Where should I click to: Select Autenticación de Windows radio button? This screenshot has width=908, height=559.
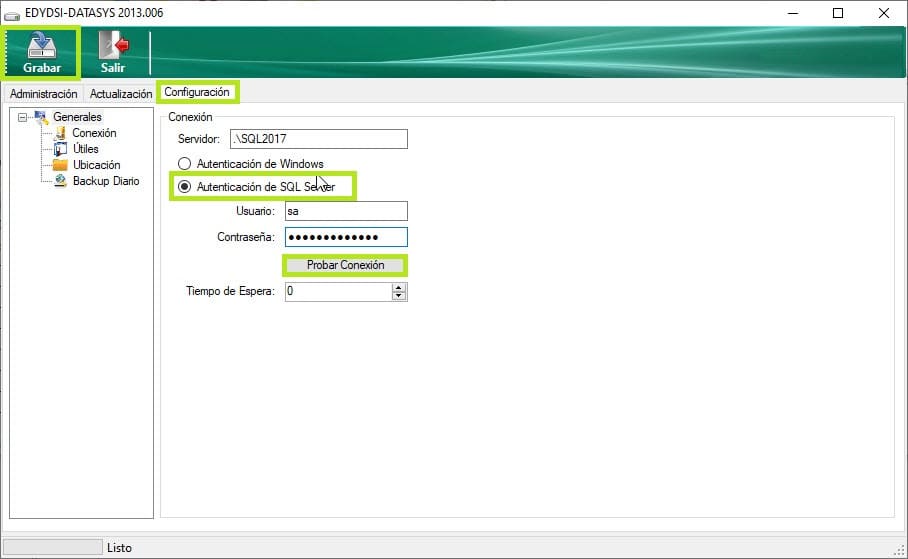(184, 164)
